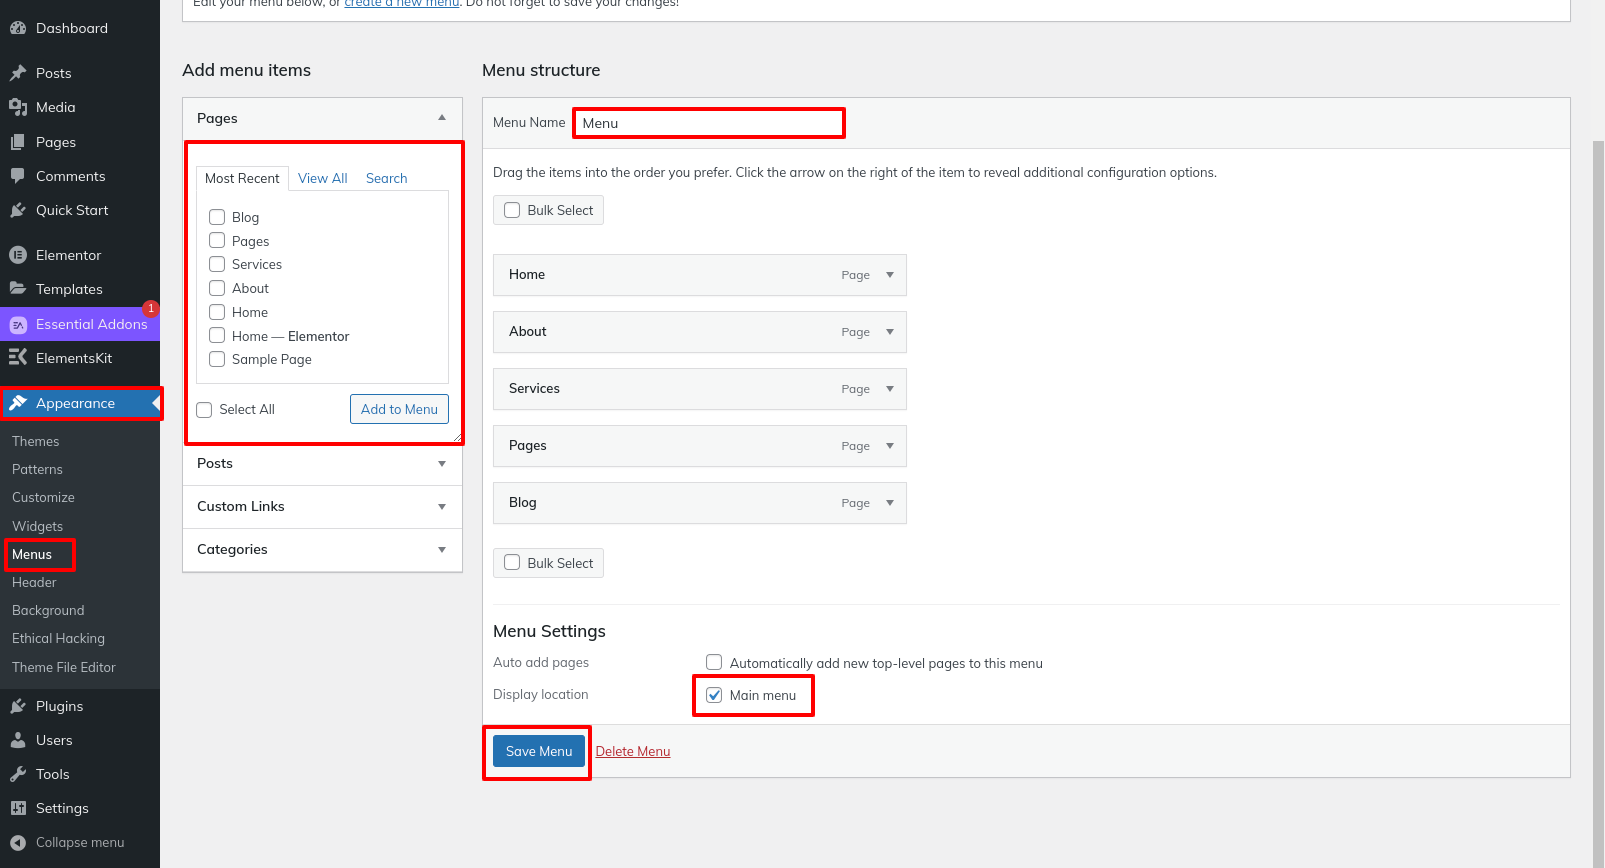Click the Elementor logo icon
The width and height of the screenshot is (1605, 868).
[18, 255]
